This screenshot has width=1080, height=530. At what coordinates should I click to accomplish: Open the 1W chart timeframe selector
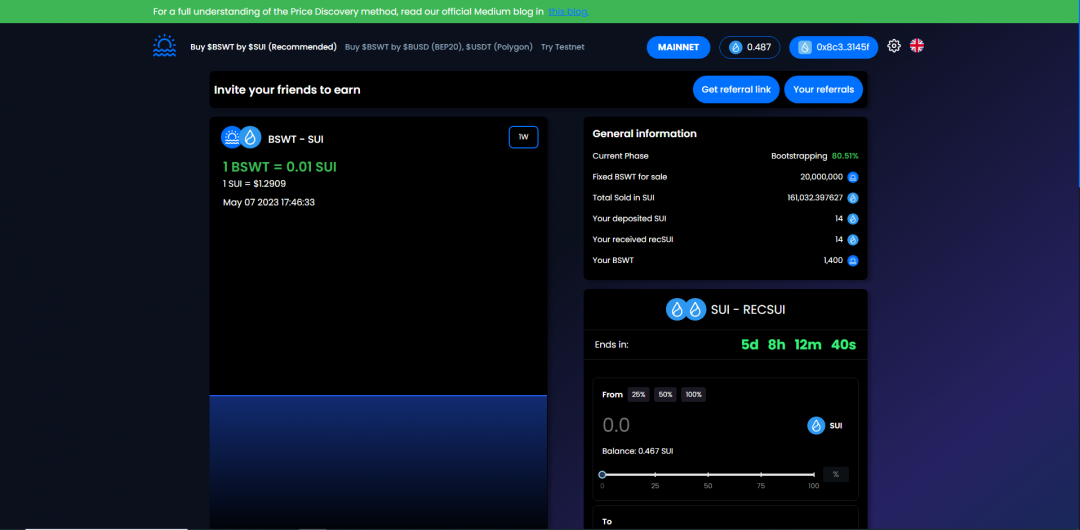coord(523,137)
